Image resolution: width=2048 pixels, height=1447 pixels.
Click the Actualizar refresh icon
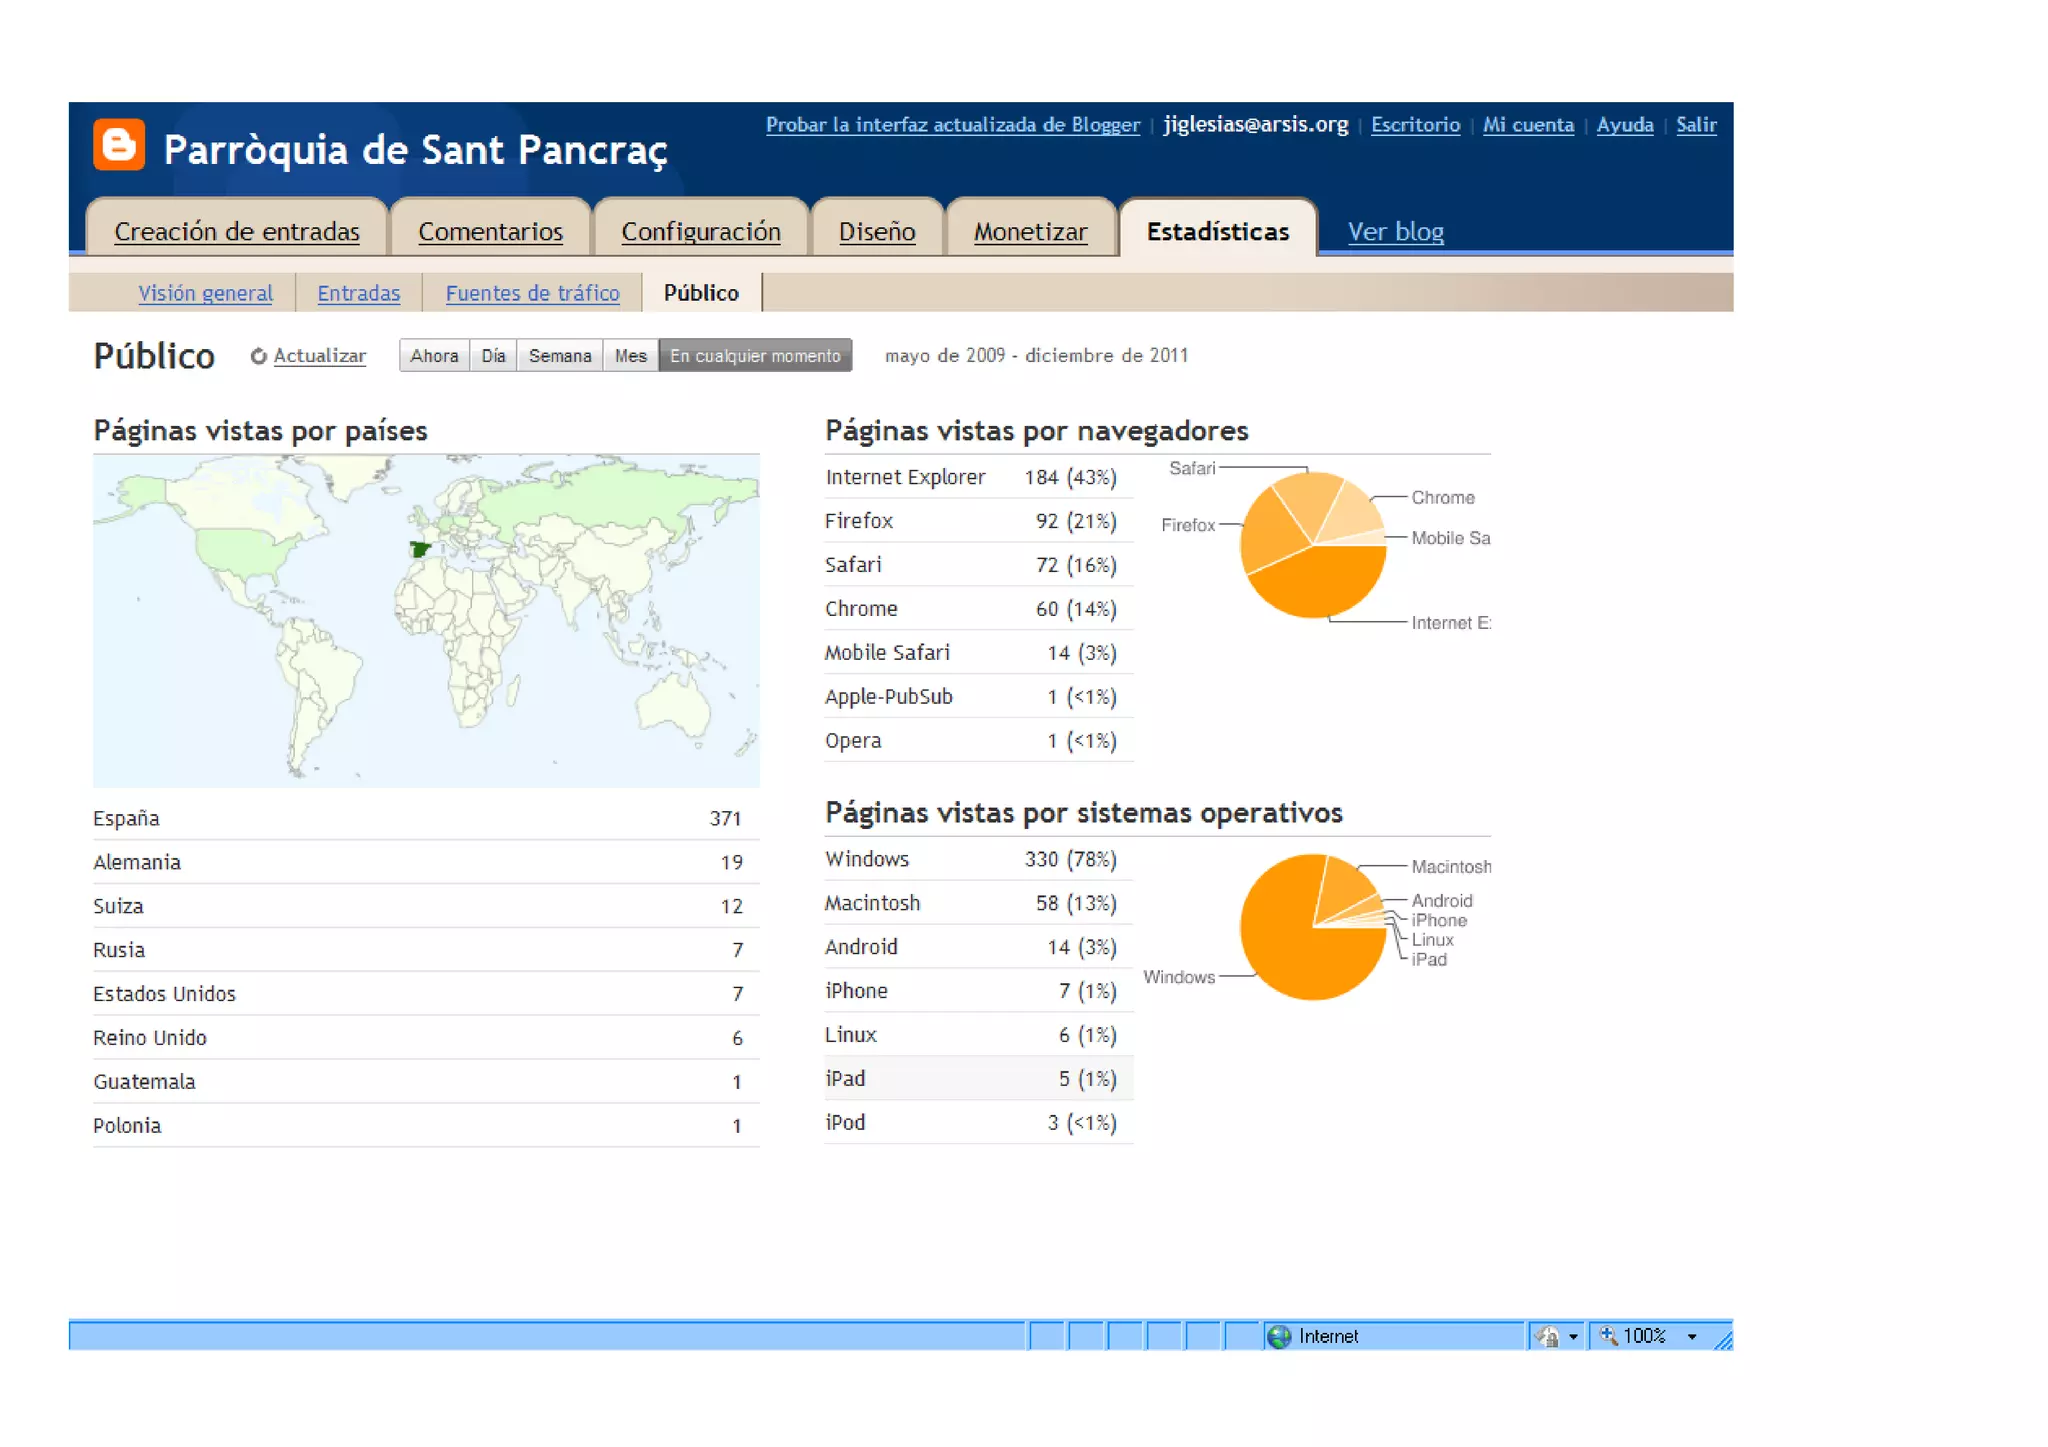pyautogui.click(x=259, y=356)
